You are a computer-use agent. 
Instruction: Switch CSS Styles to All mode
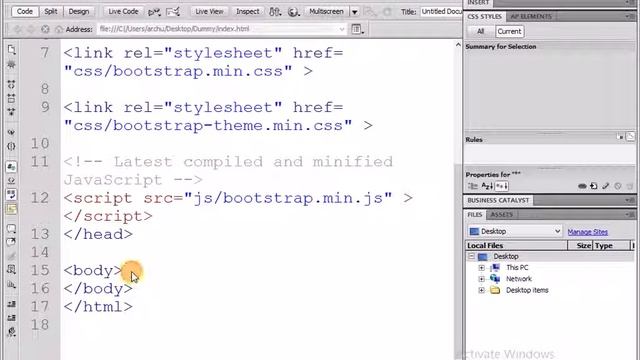(x=480, y=31)
